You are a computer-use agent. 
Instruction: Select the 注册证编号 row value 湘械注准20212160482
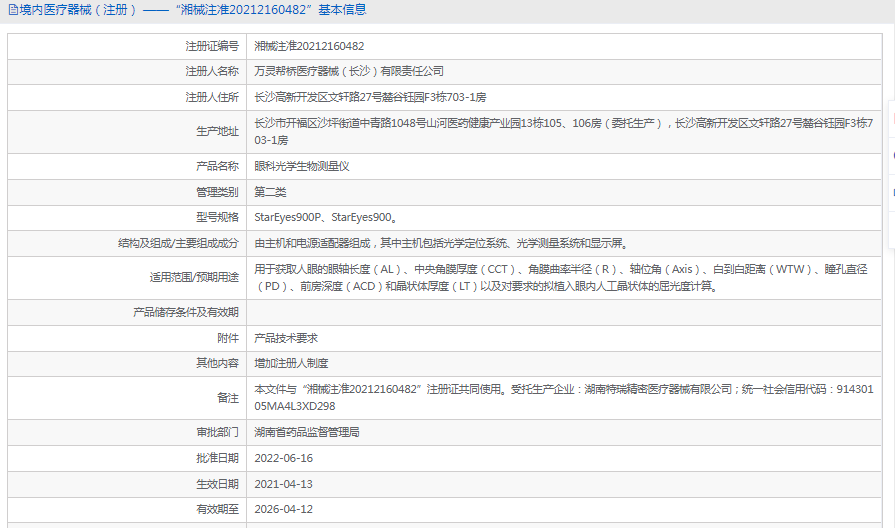pyautogui.click(x=309, y=46)
